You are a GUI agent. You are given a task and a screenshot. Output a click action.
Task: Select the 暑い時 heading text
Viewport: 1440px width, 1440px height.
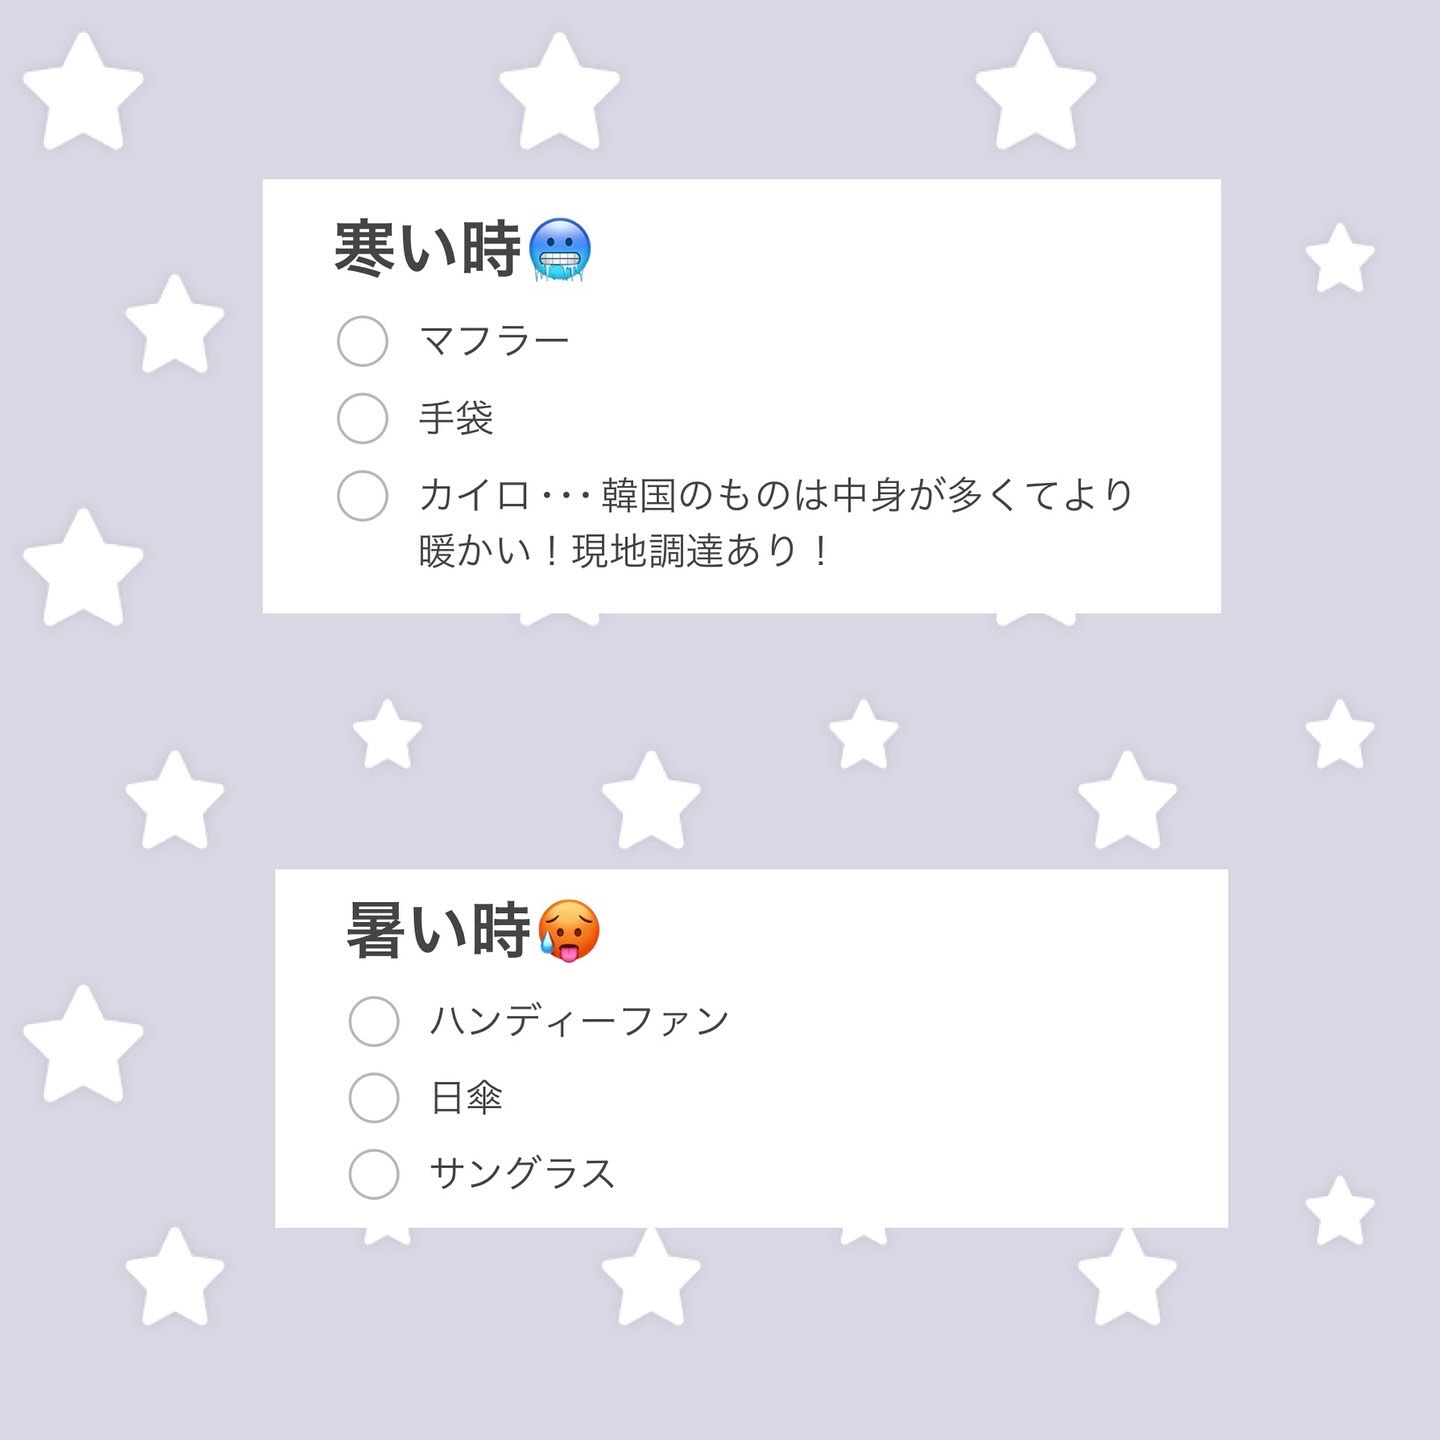click(x=438, y=930)
